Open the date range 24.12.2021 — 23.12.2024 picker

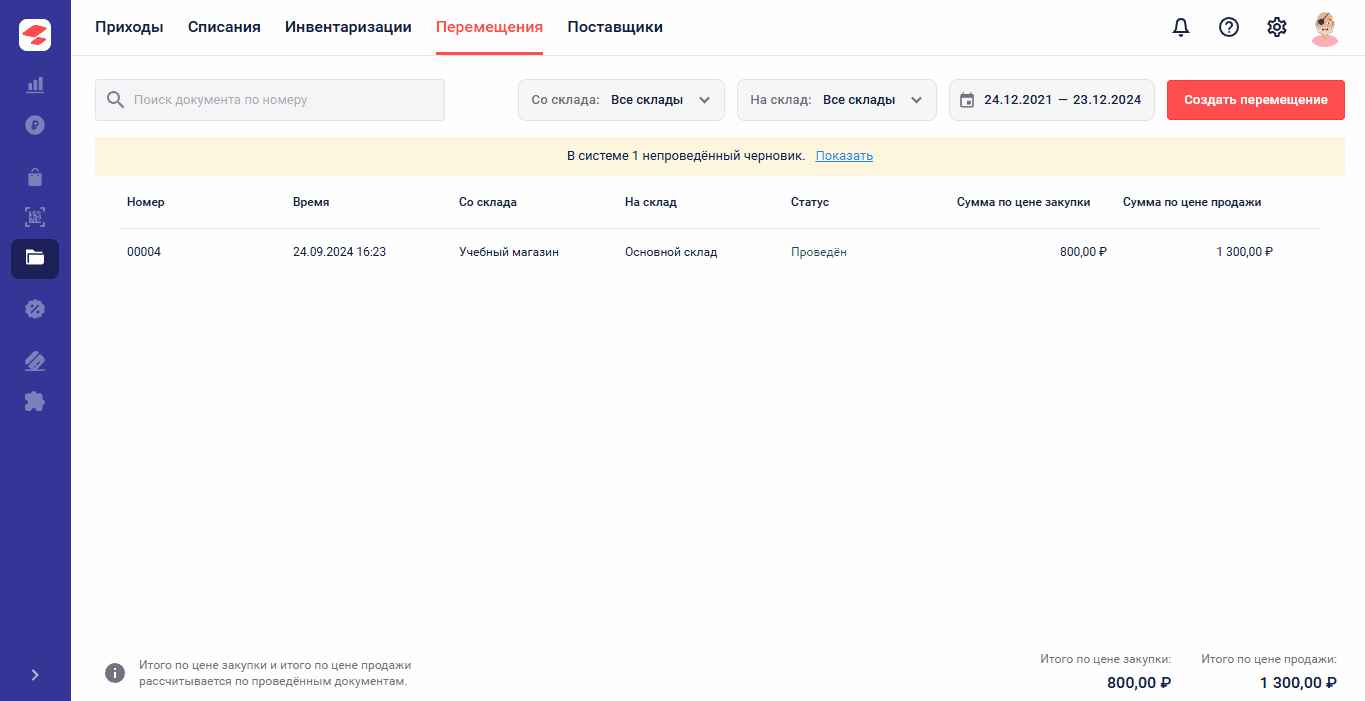(1052, 100)
